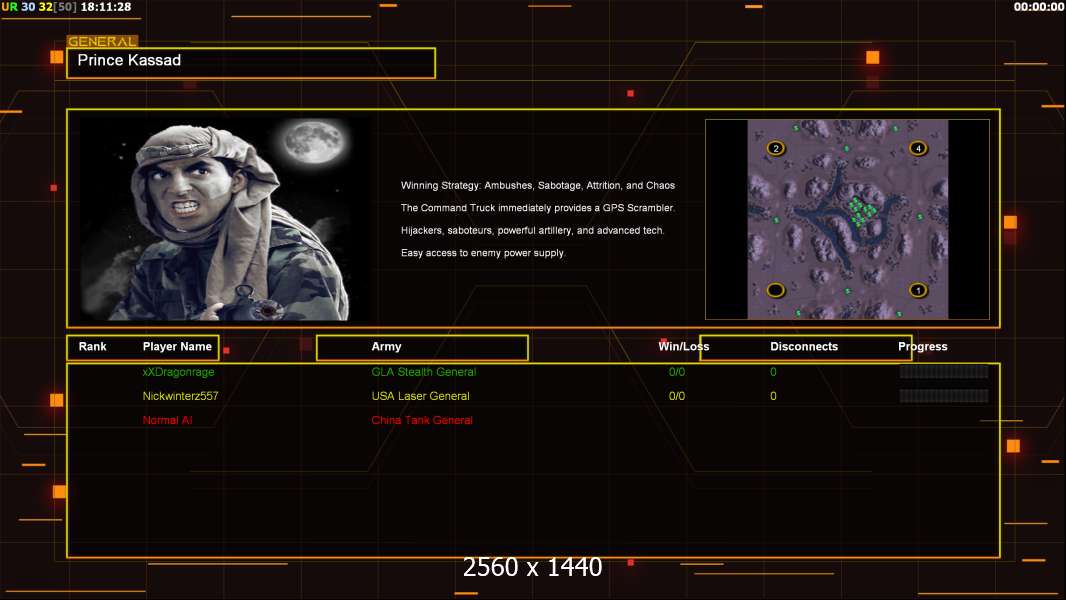This screenshot has width=1066, height=600.
Task: Select the GENERAL tab label
Action: coord(102,42)
